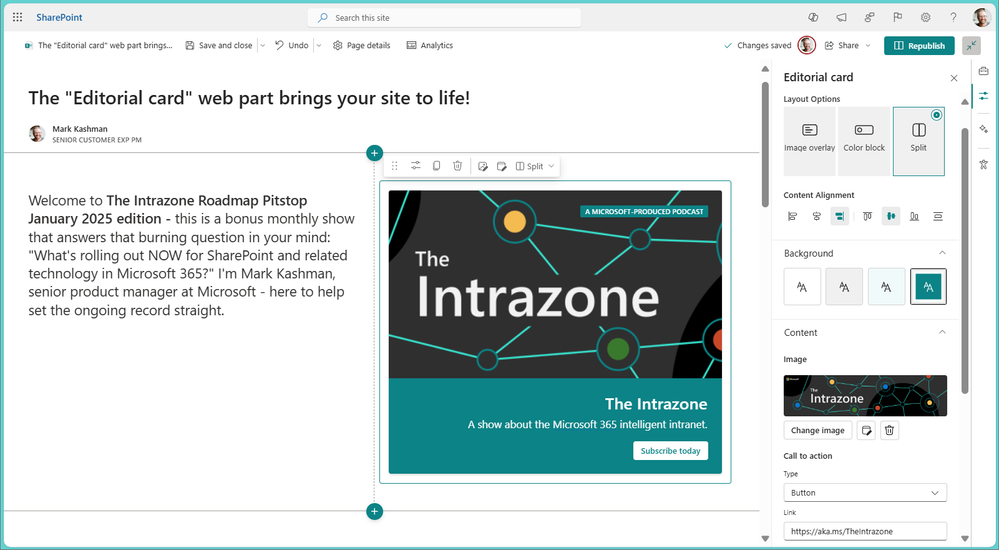This screenshot has height=550, width=999.
Task: Open the account profile picture menu
Action: click(982, 17)
